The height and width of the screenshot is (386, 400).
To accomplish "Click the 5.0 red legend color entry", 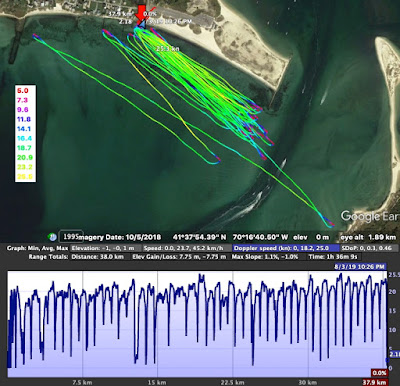I will [23, 91].
